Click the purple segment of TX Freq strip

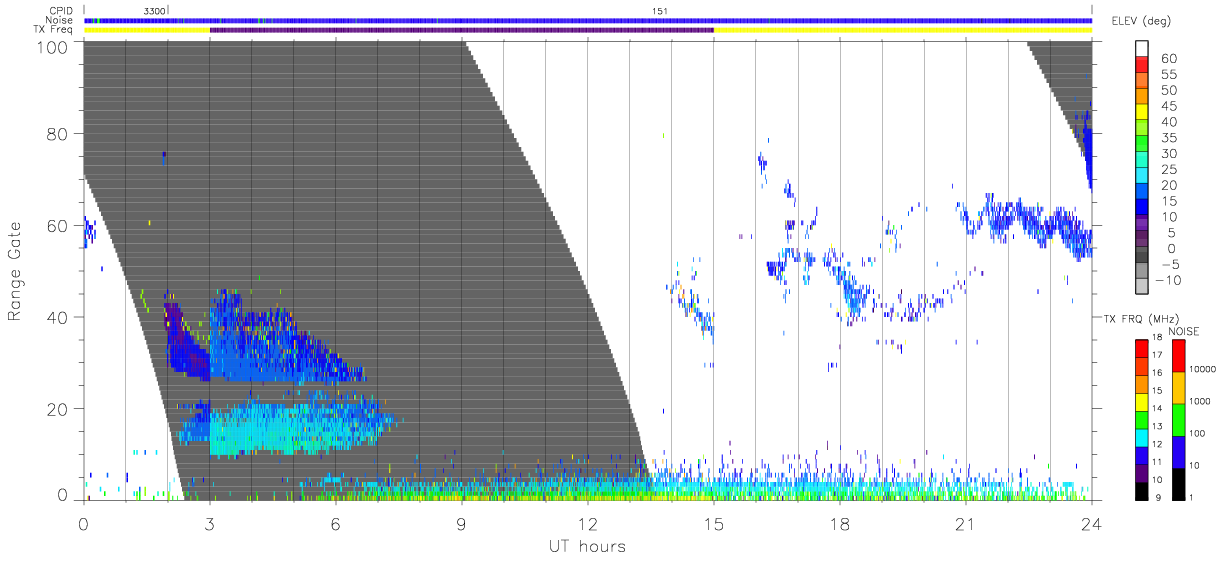coord(461,30)
